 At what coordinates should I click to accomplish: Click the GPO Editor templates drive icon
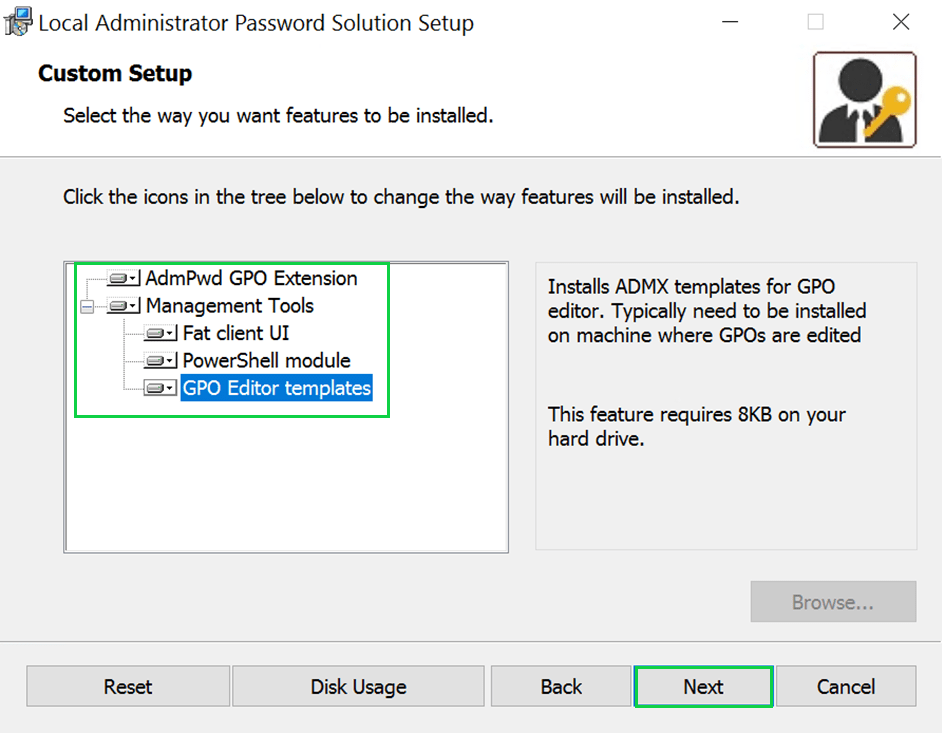click(x=161, y=388)
